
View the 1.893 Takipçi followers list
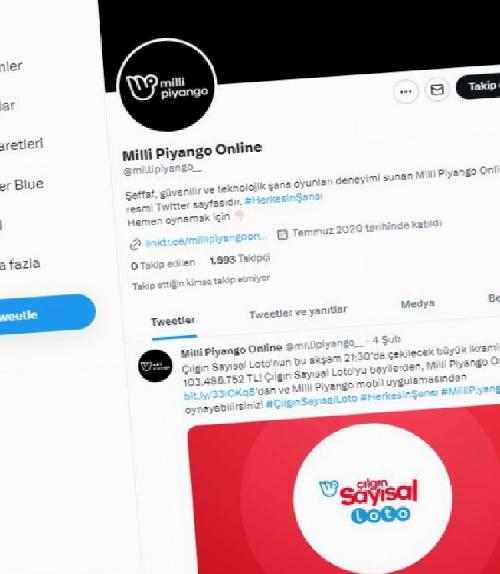pyautogui.click(x=240, y=260)
